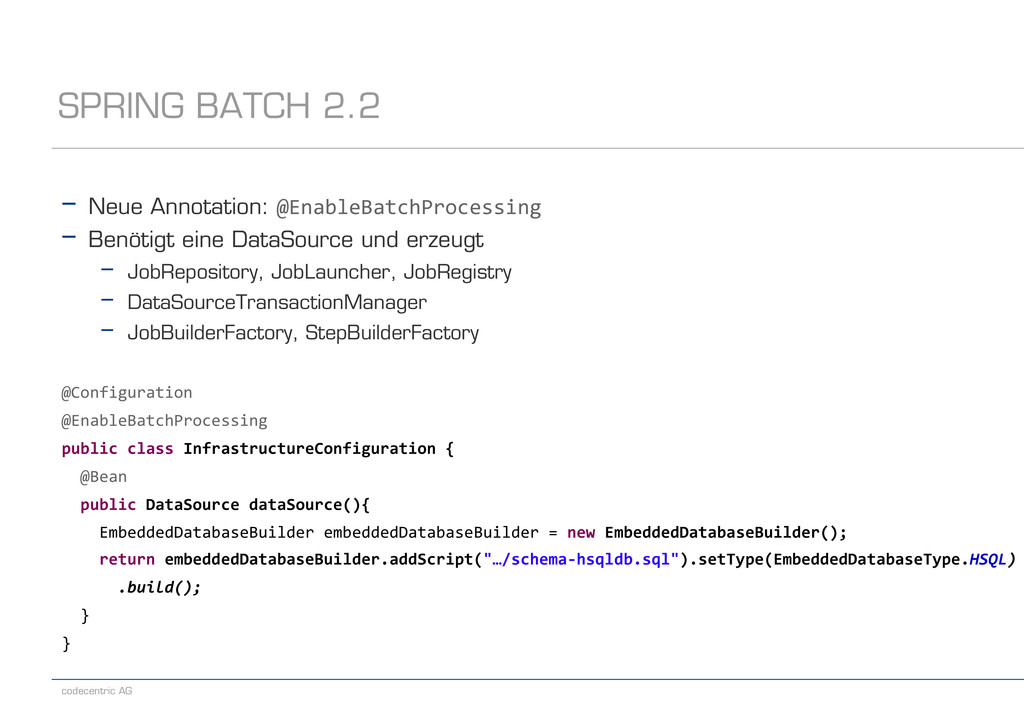Click @EnableBatchProcessing in the first bullet
The width and height of the screenshot is (1024, 724).
tap(408, 208)
